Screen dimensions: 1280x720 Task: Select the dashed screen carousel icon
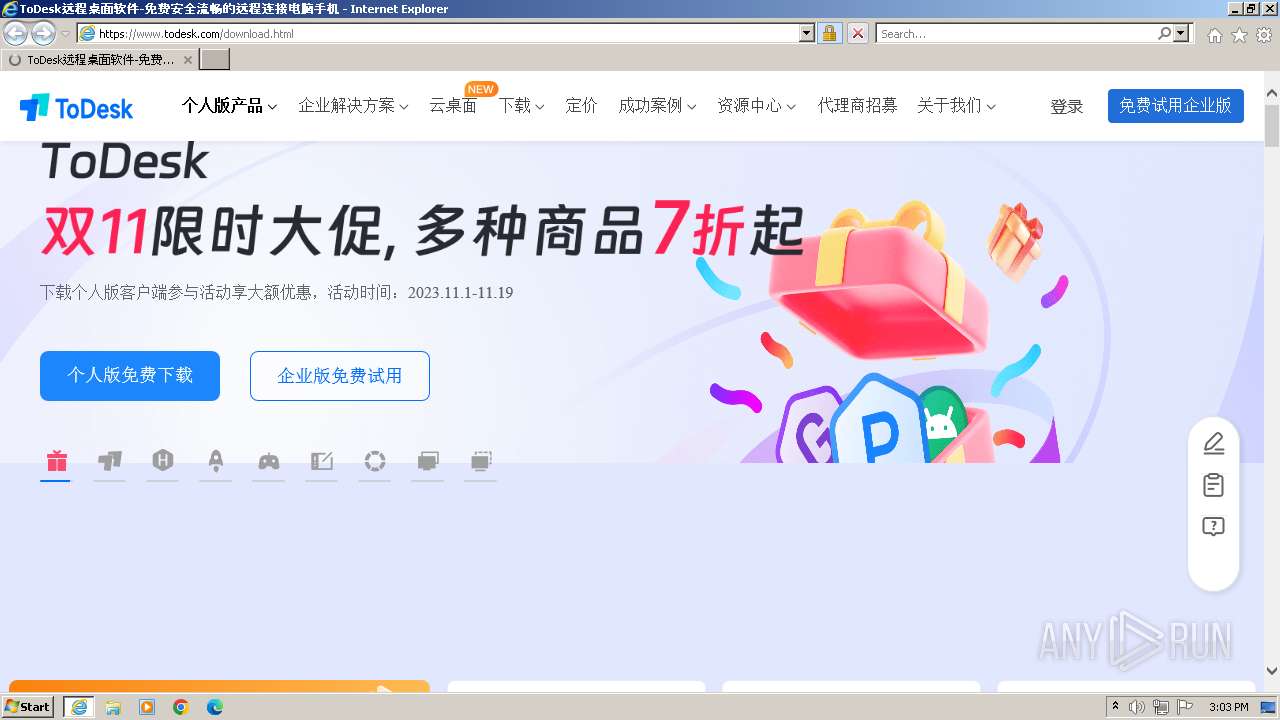click(481, 461)
